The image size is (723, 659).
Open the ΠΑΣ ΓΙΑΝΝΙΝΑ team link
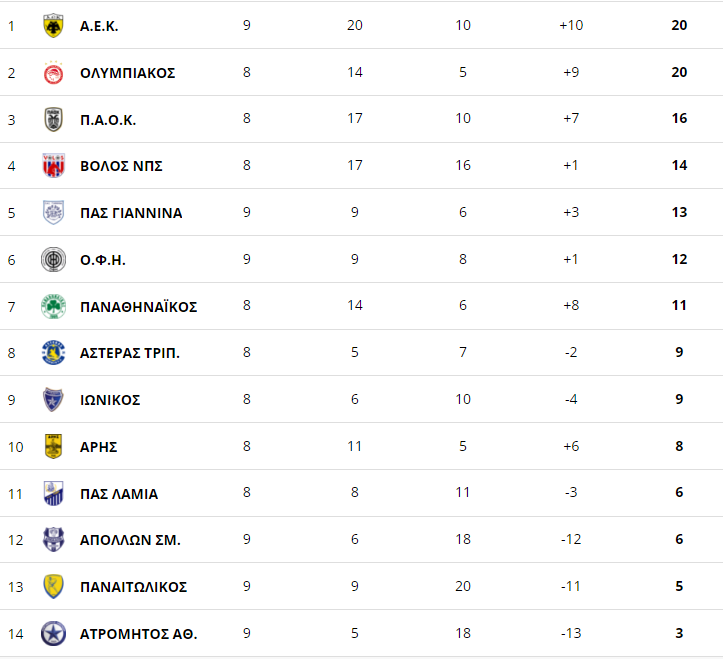click(x=131, y=213)
